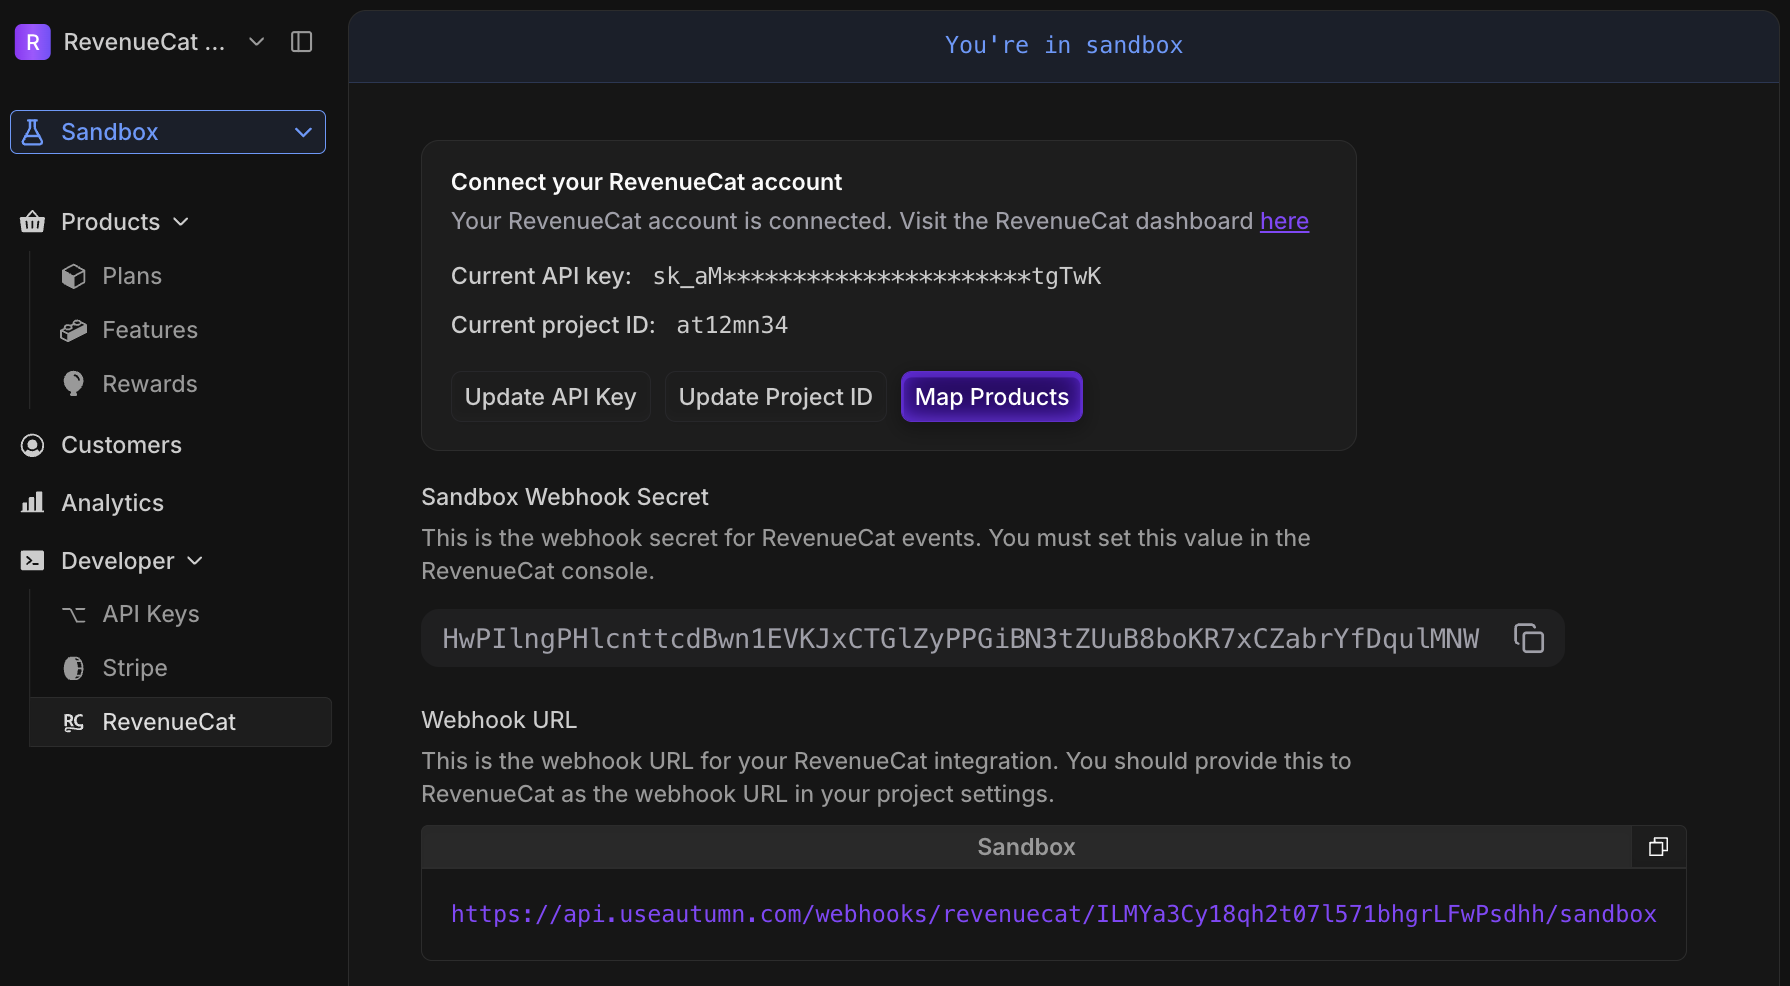Click the Analytics bar-chart icon

pyautogui.click(x=32, y=502)
